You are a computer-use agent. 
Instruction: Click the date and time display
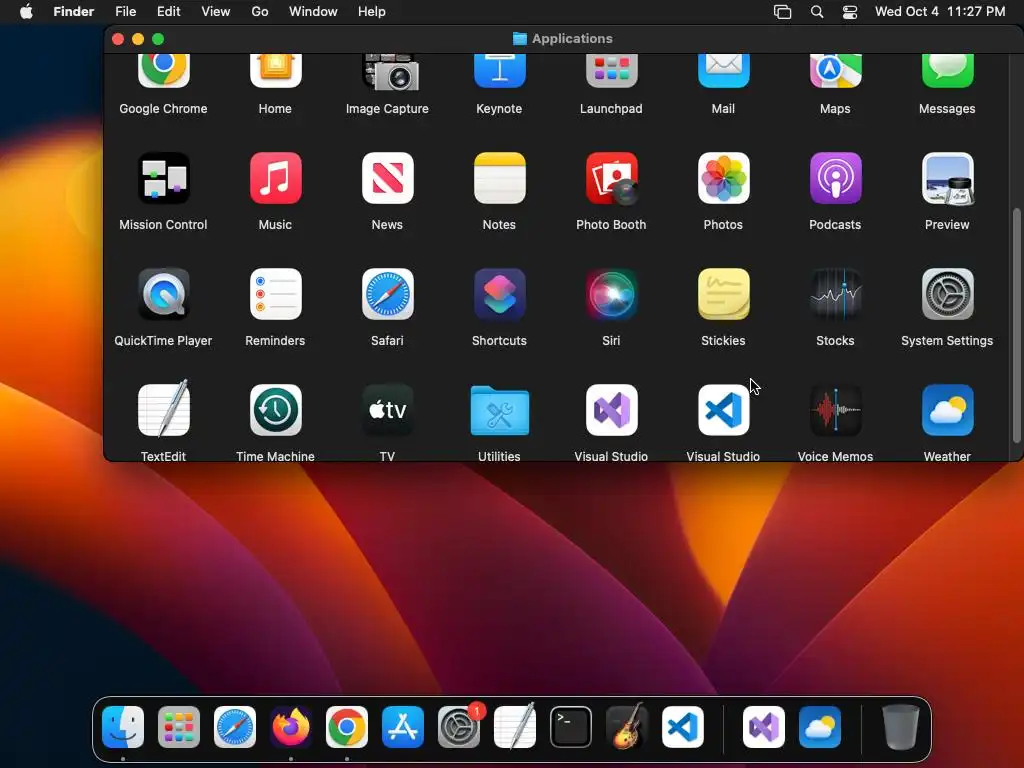[x=940, y=11]
